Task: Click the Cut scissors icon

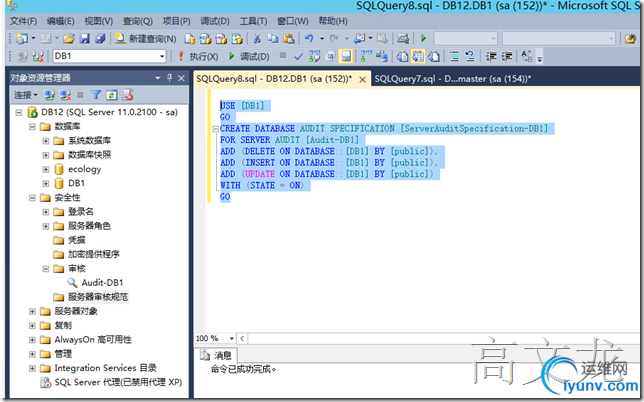Action: point(257,39)
